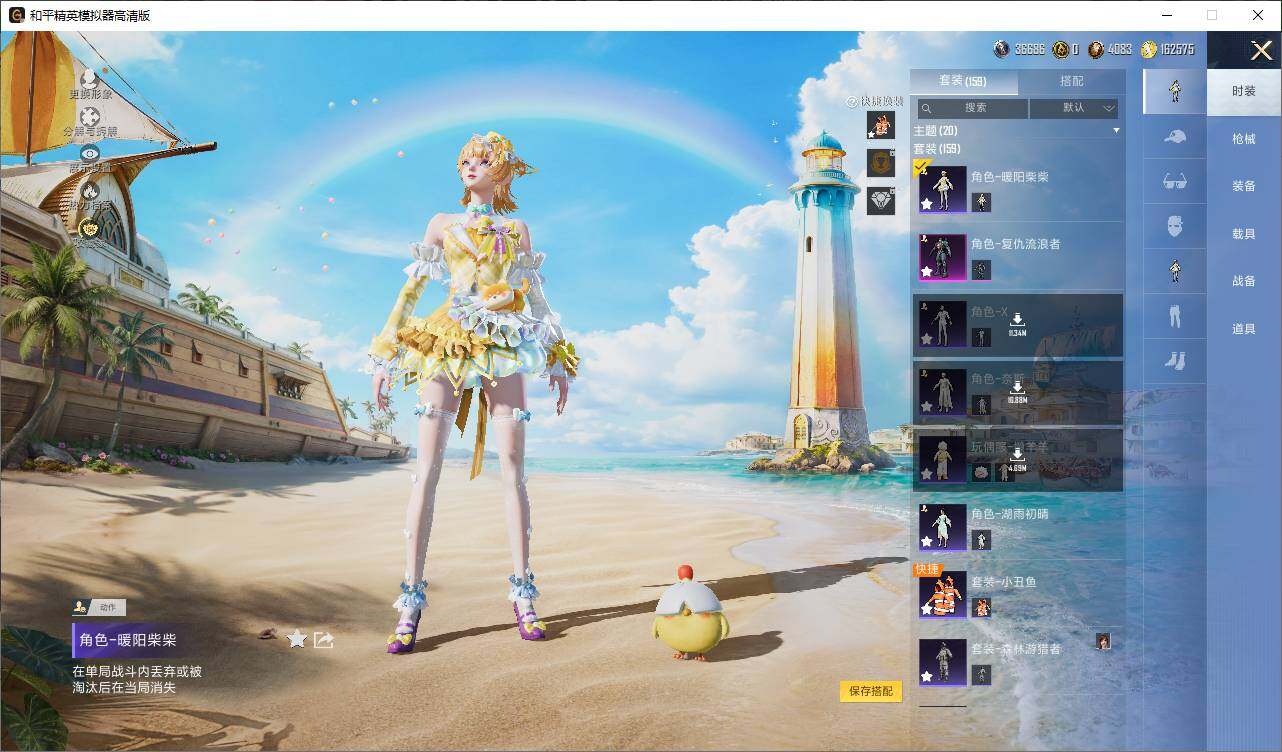
Task: Open the 装备 tab
Action: click(x=1244, y=186)
